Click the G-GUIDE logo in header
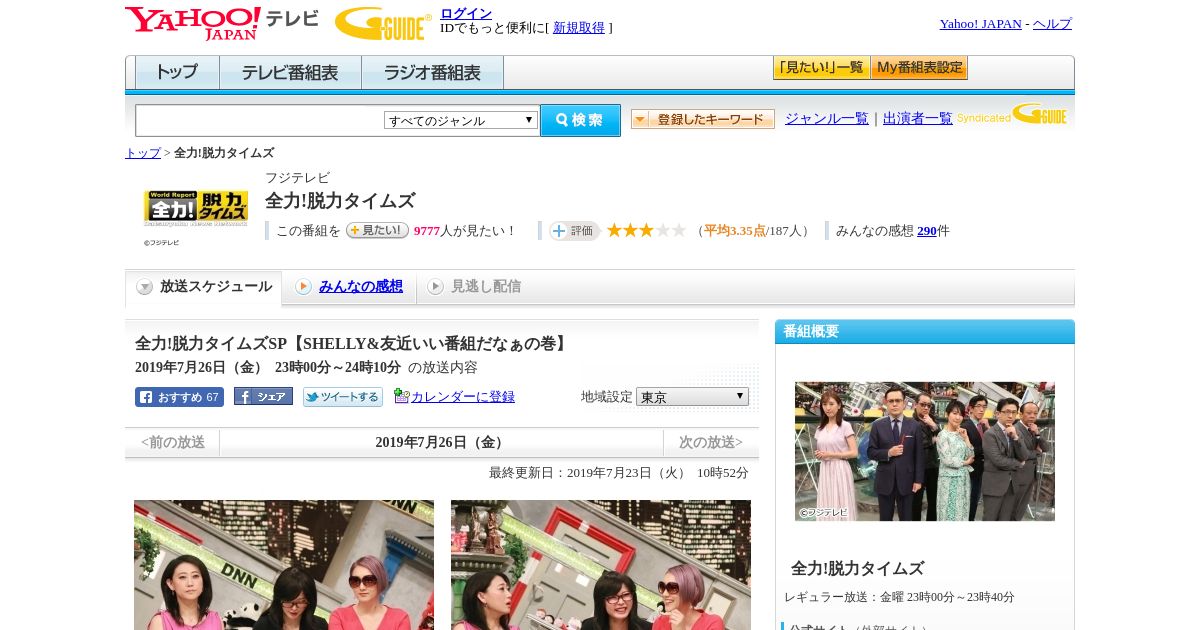 tap(383, 23)
